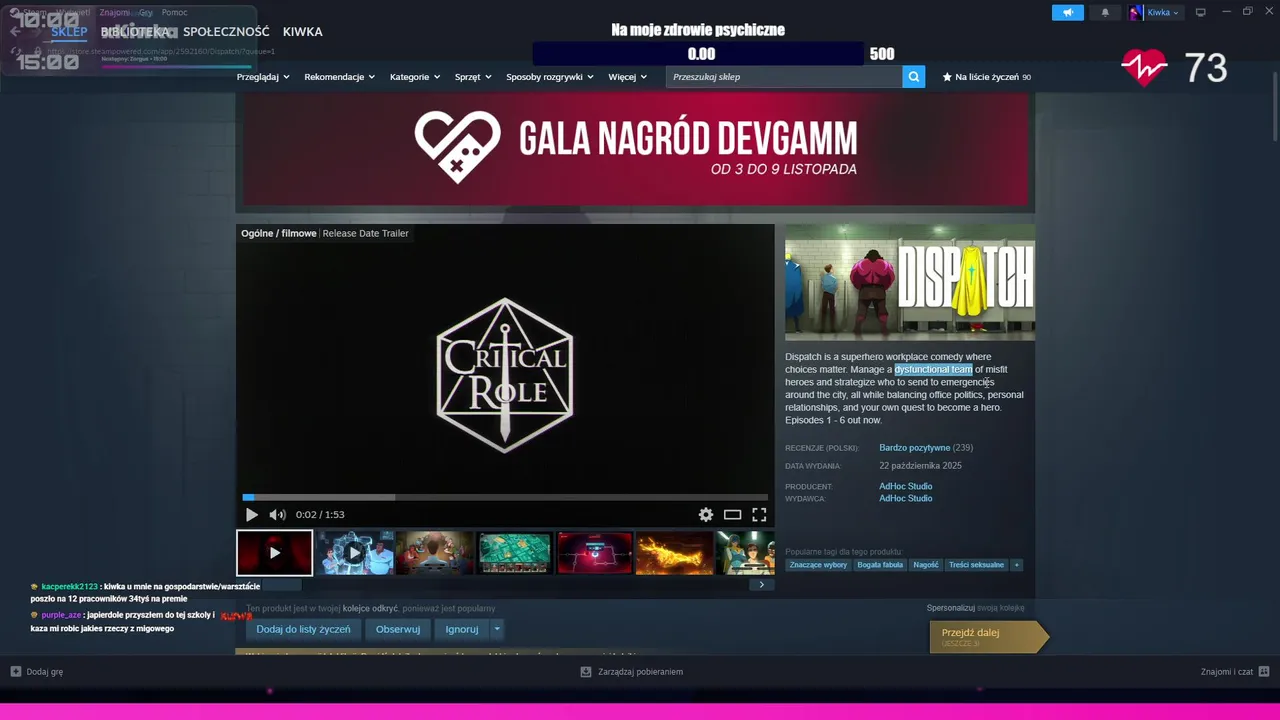Viewport: 1280px width, 720px height.
Task: Click the Add a game plus icon
Action: [x=16, y=672]
